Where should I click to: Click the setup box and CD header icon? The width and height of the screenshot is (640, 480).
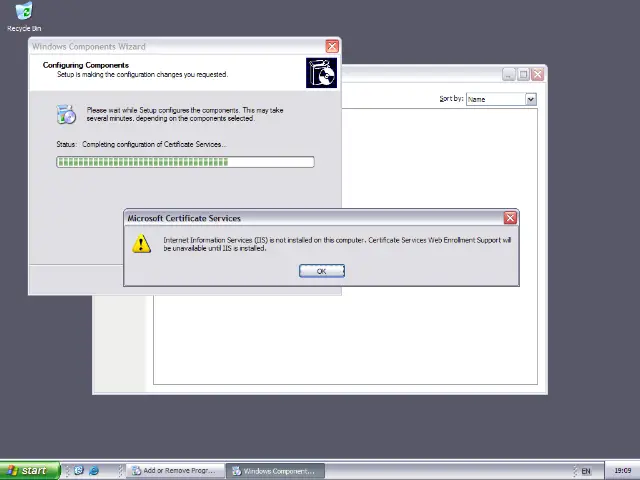point(321,73)
